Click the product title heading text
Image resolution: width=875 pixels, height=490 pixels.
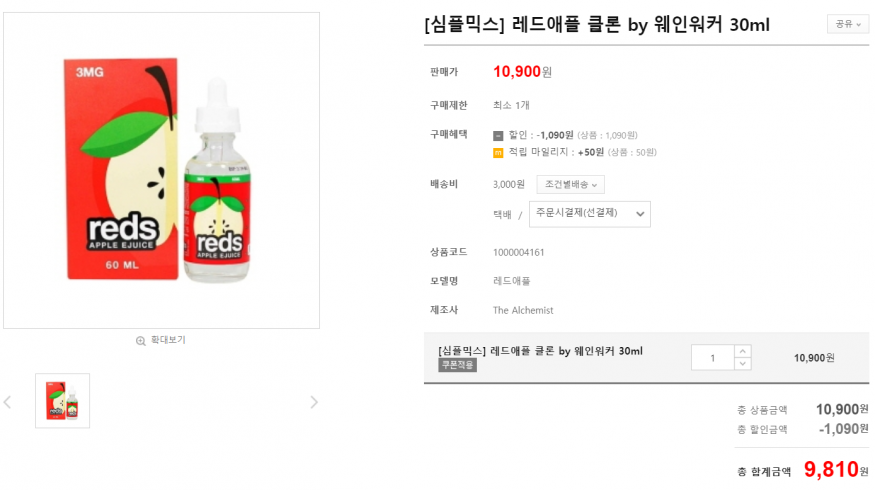point(597,25)
